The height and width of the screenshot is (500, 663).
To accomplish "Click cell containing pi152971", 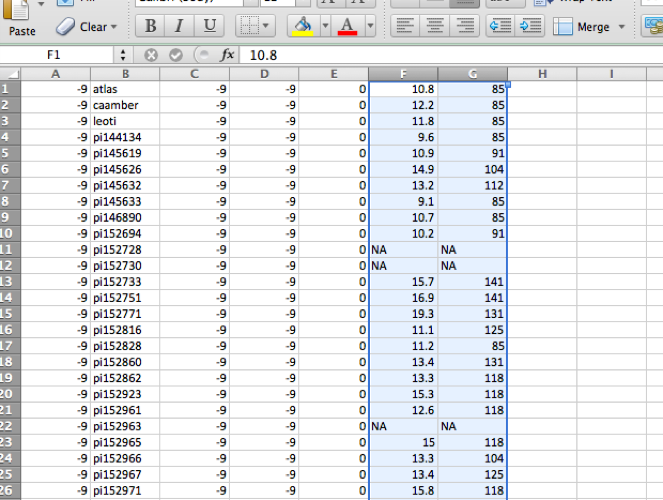I will pos(125,490).
